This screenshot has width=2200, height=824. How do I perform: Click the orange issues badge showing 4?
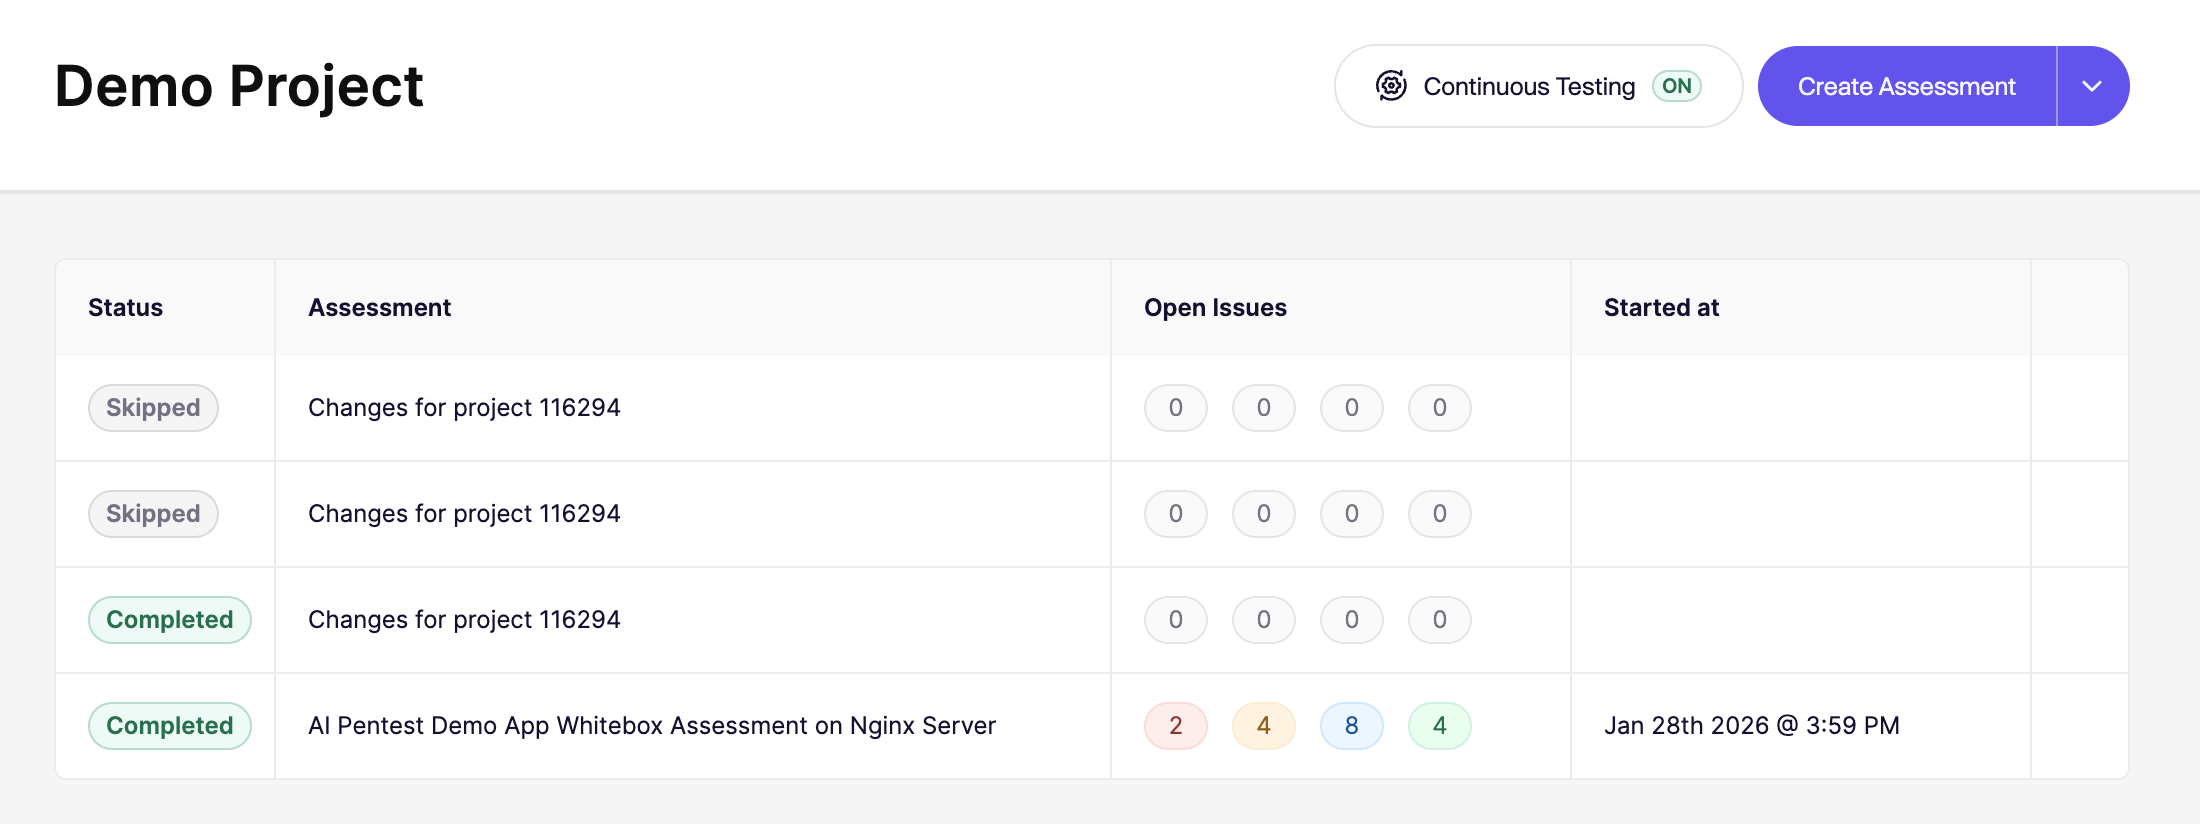(1263, 726)
